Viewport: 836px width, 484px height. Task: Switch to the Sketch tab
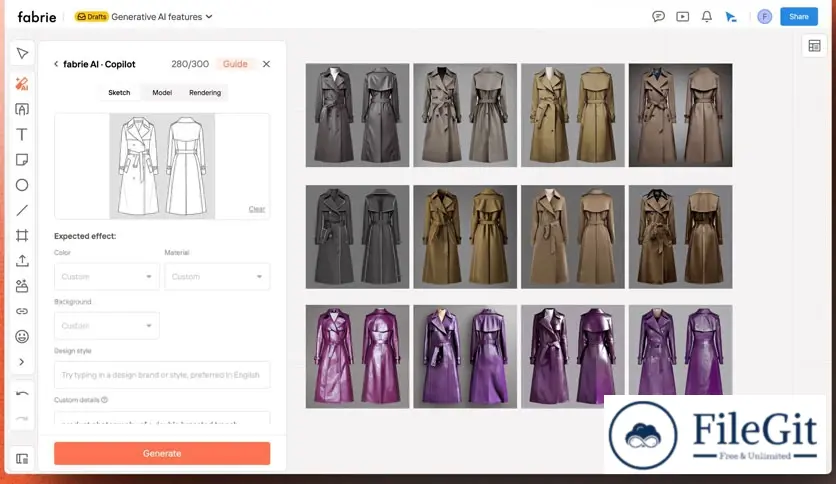click(119, 93)
